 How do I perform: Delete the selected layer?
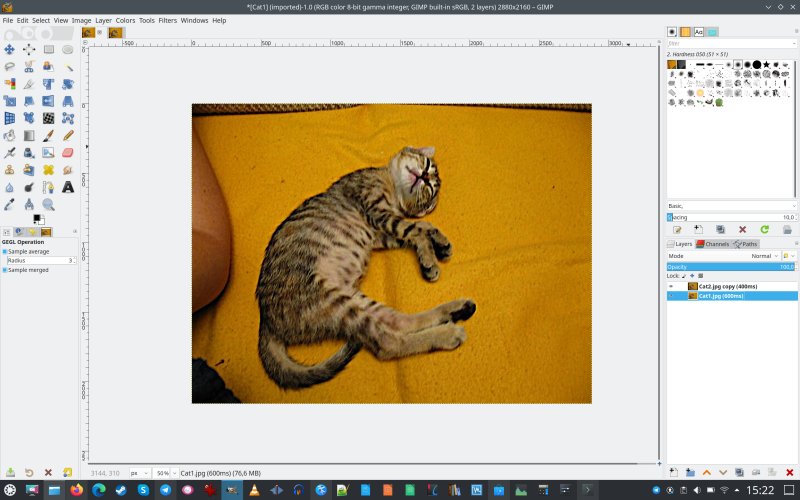tap(789, 472)
